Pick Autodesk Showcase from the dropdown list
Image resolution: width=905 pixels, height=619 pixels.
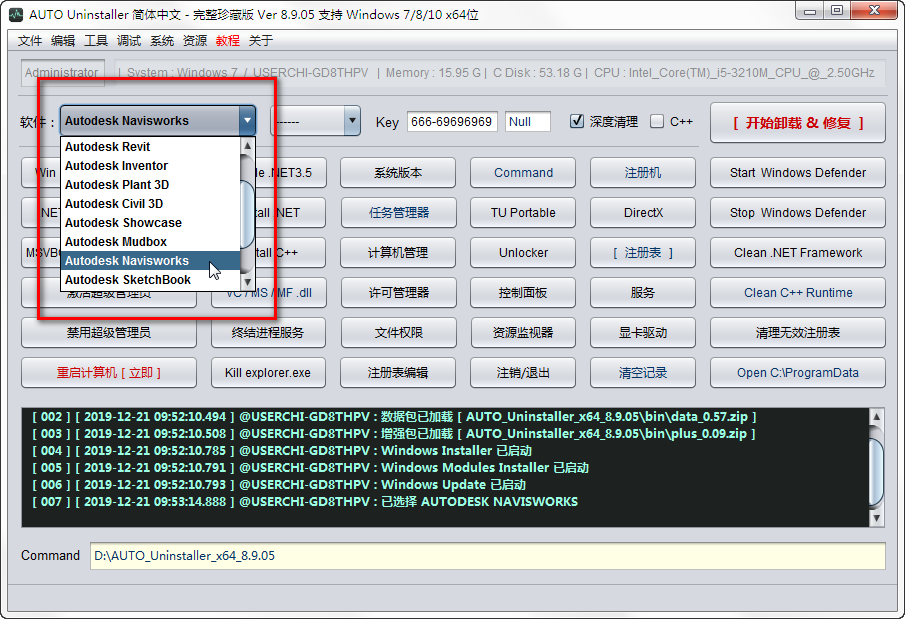pos(150,223)
